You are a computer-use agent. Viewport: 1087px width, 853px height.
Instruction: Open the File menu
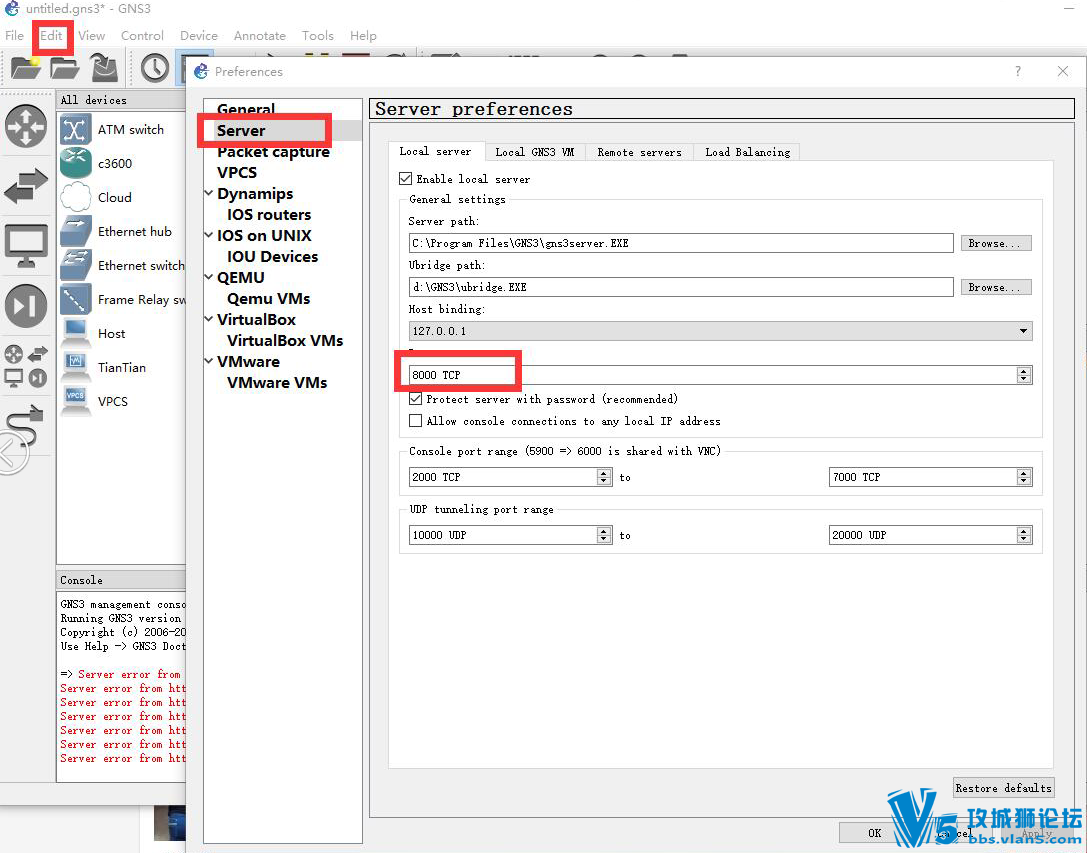15,35
